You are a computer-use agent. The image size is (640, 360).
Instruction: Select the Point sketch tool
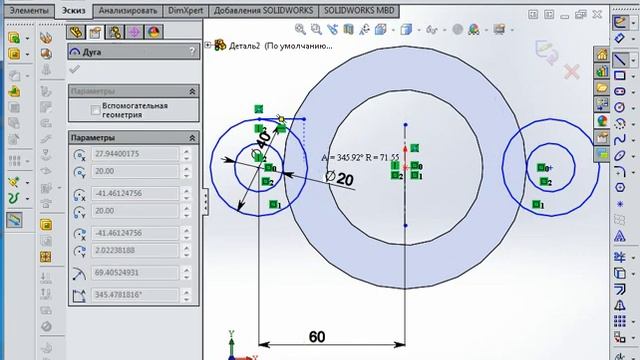coord(620,204)
